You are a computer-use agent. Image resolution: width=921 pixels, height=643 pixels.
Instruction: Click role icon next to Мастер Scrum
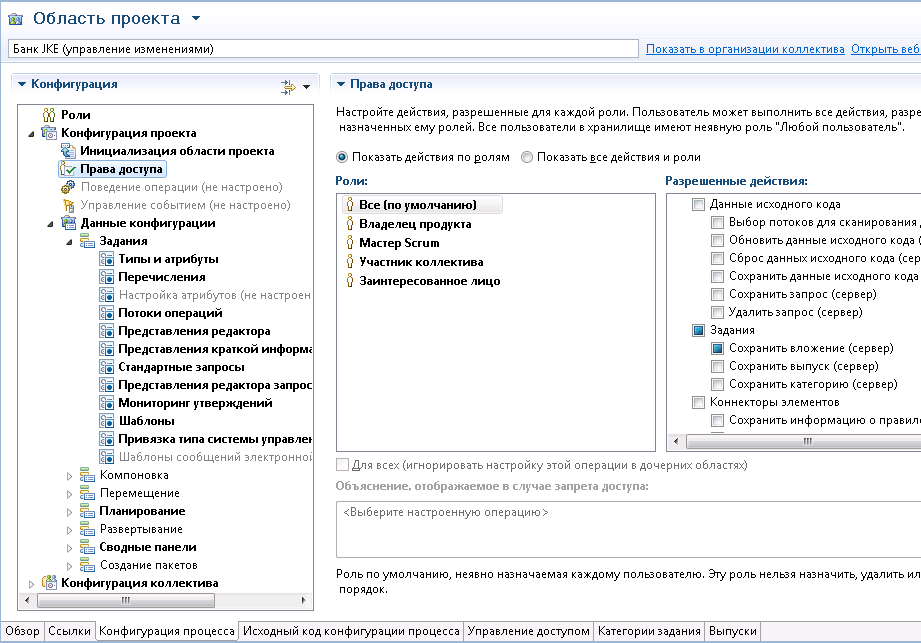pos(350,243)
